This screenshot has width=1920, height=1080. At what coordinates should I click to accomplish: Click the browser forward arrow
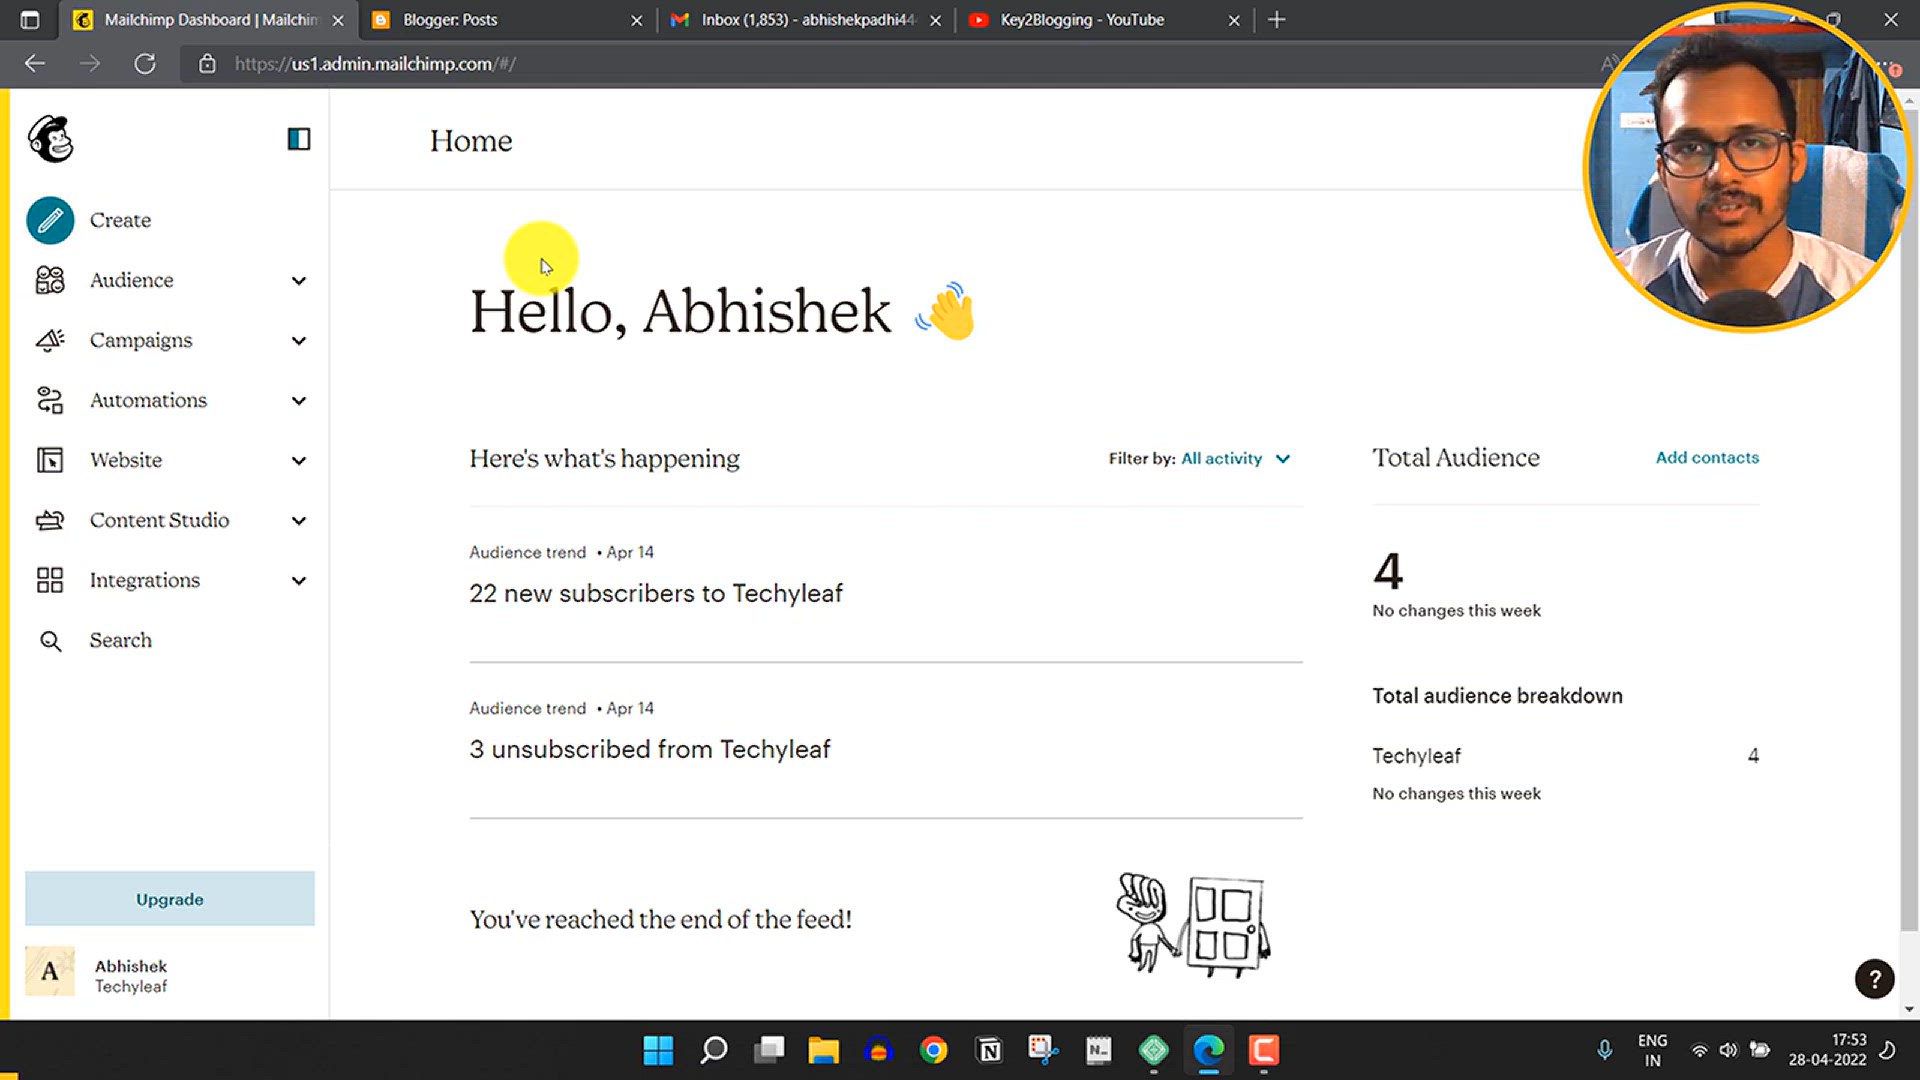[x=90, y=64]
